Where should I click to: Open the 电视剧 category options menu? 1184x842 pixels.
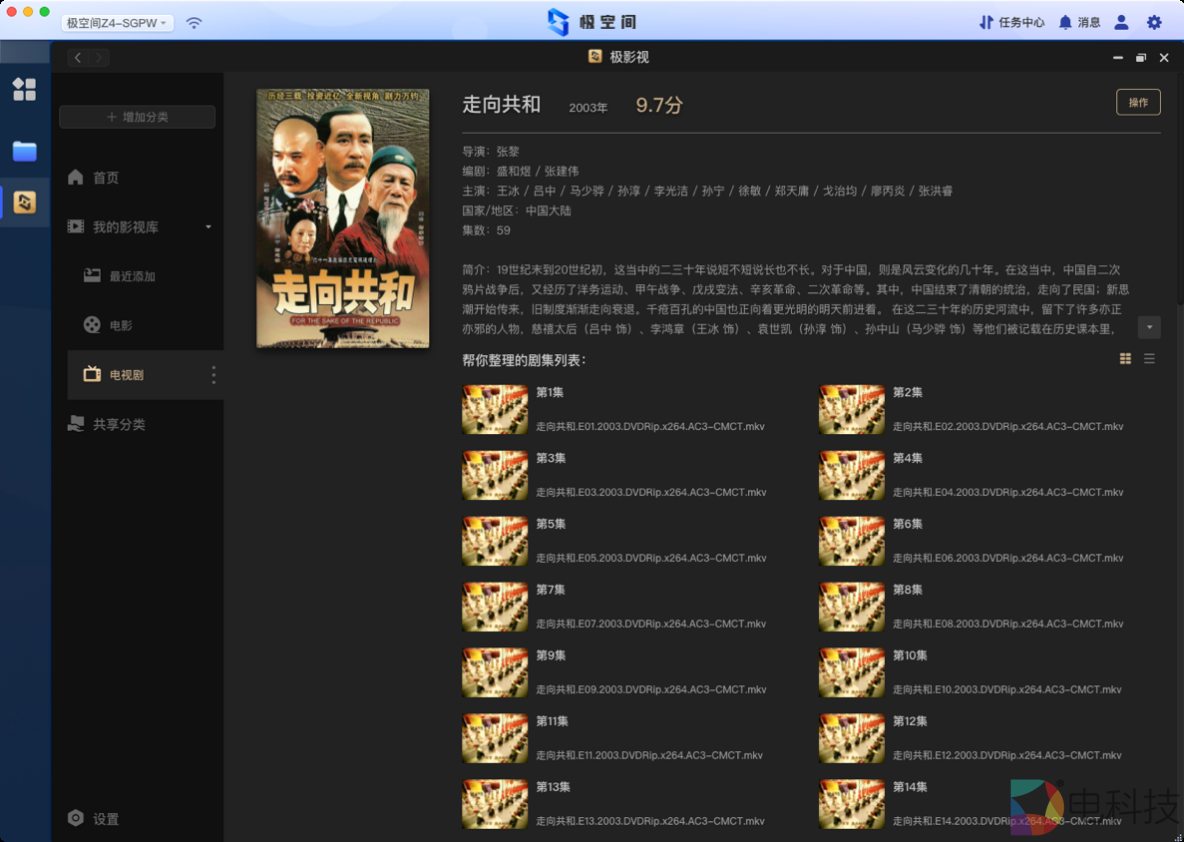coord(212,374)
